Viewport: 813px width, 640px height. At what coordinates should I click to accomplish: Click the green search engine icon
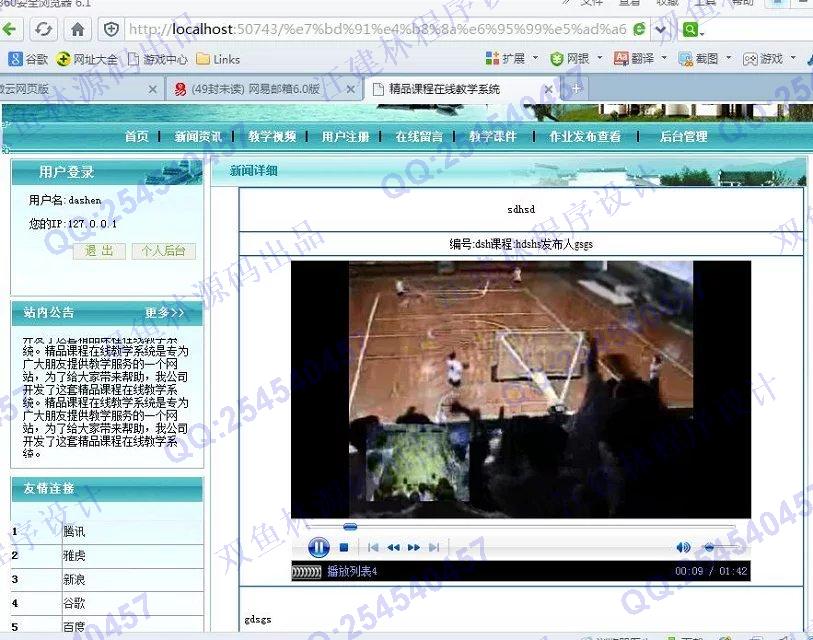pyautogui.click(x=690, y=30)
